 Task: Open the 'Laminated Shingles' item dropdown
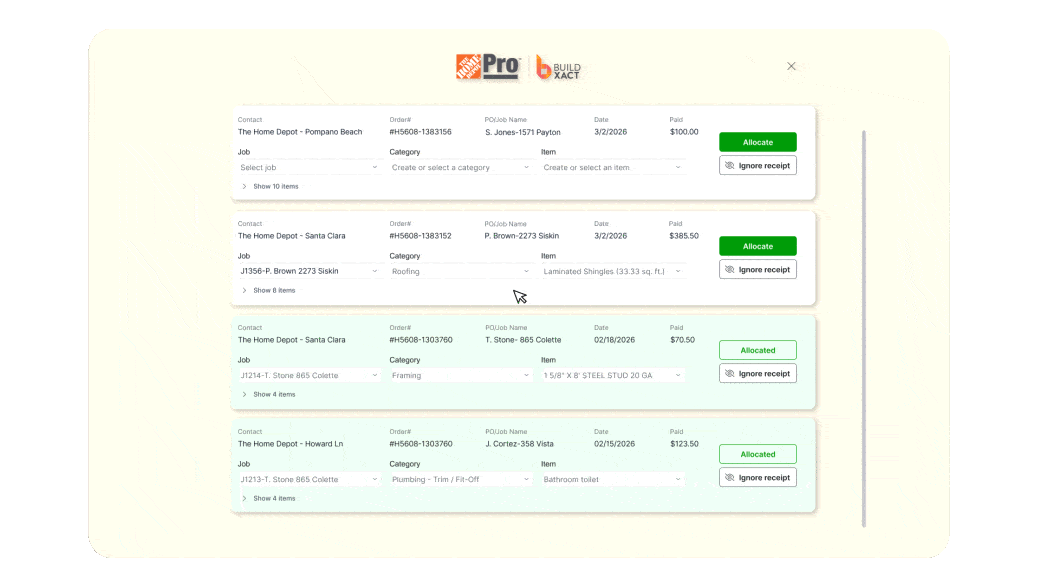click(612, 271)
